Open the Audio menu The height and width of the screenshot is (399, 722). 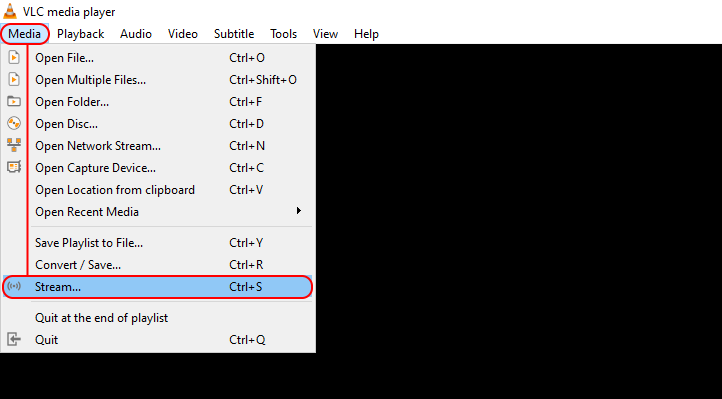(x=136, y=34)
